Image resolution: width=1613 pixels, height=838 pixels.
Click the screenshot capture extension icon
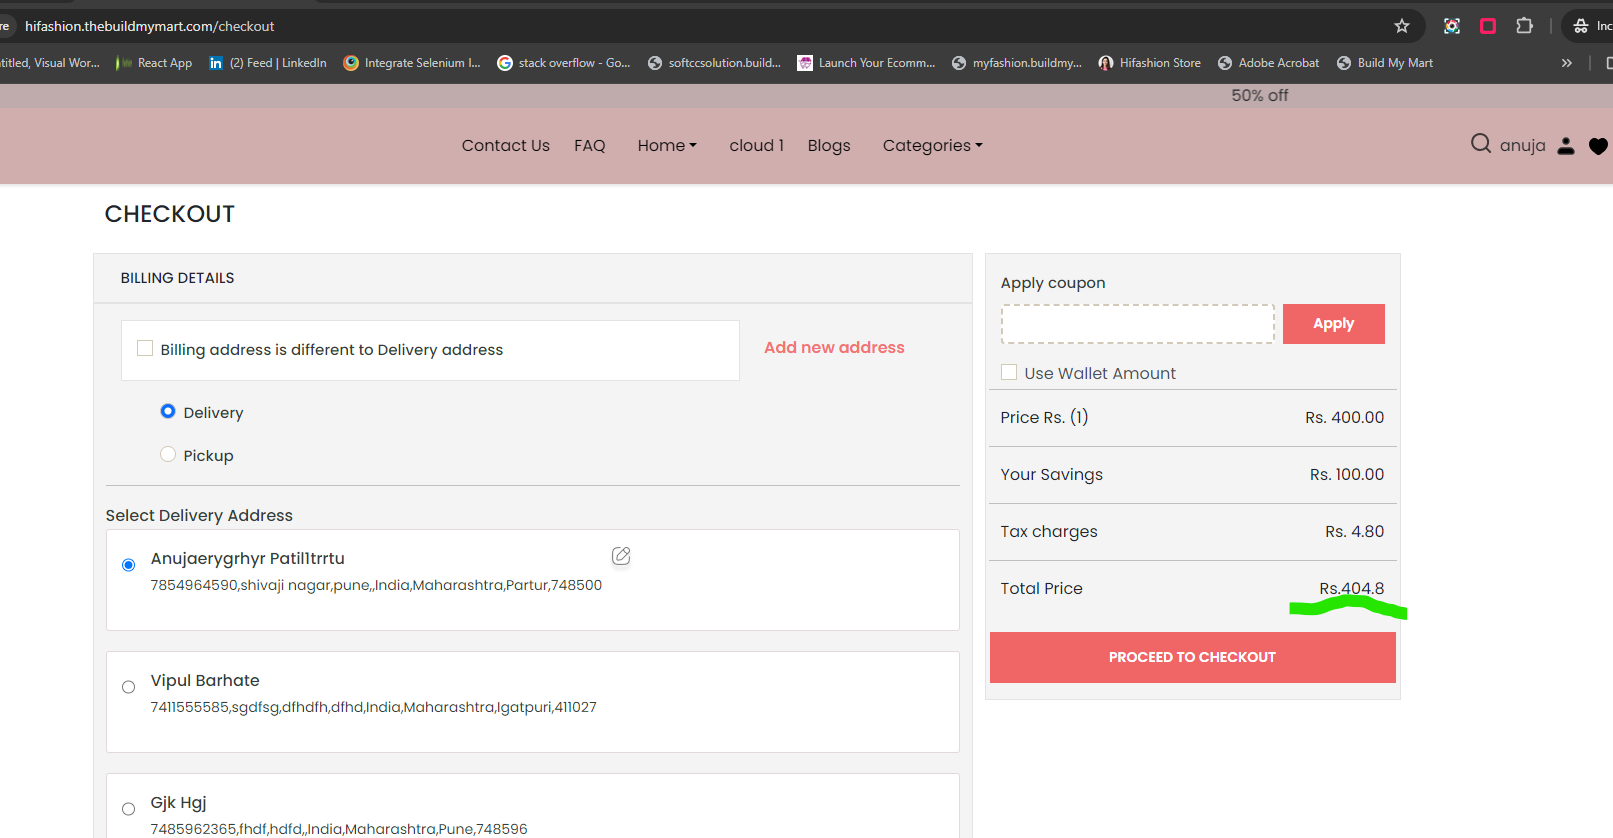pos(1452,26)
